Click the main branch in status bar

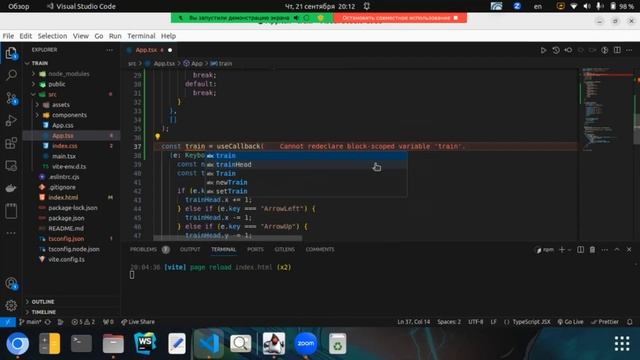(30, 322)
